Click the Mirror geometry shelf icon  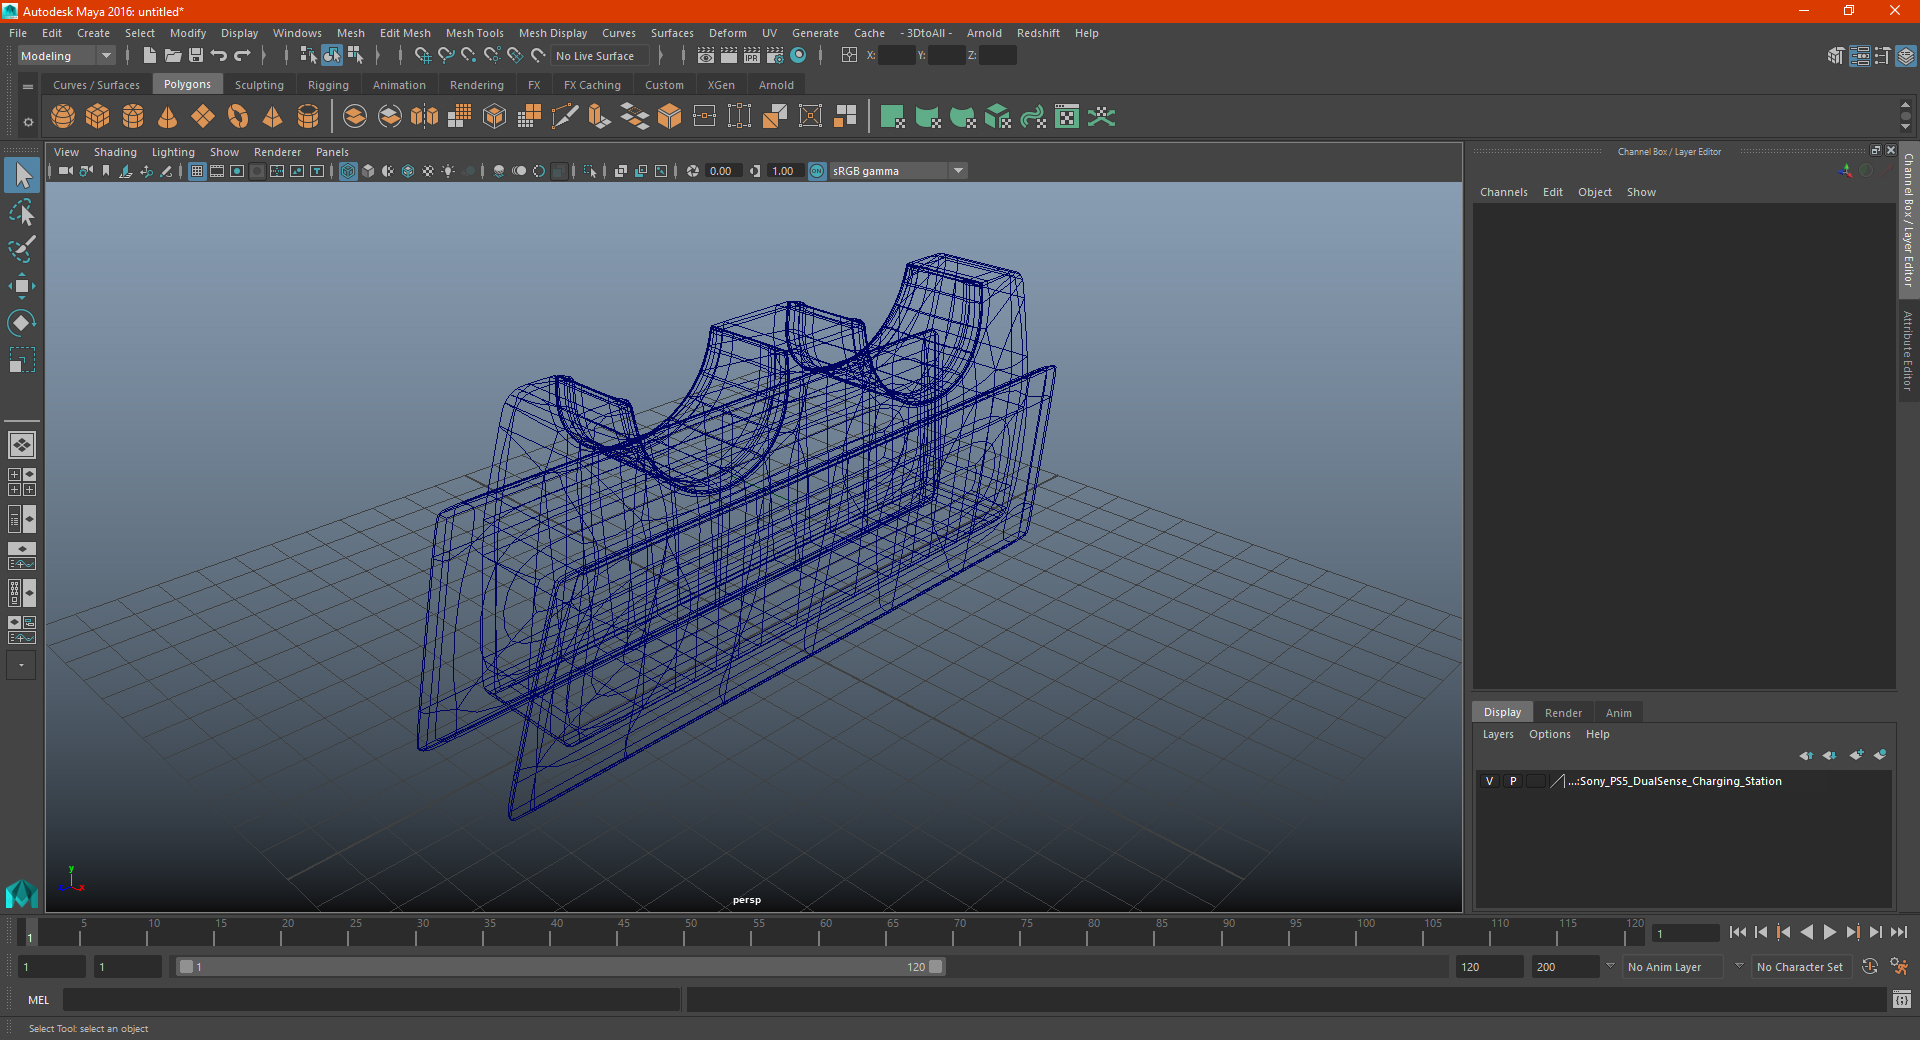(x=425, y=117)
